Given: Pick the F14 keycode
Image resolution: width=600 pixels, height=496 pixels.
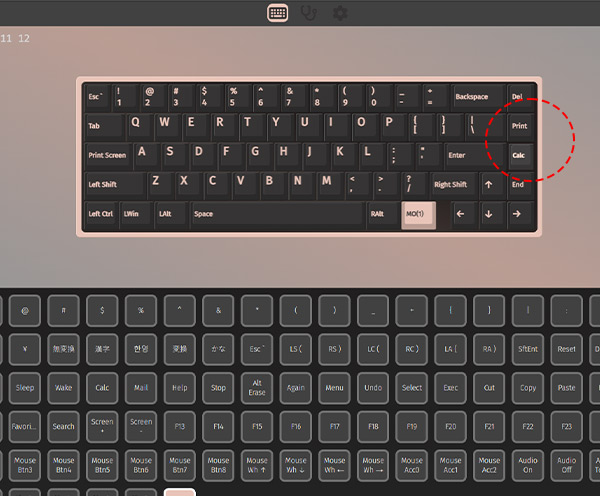Looking at the screenshot, I should [218, 426].
